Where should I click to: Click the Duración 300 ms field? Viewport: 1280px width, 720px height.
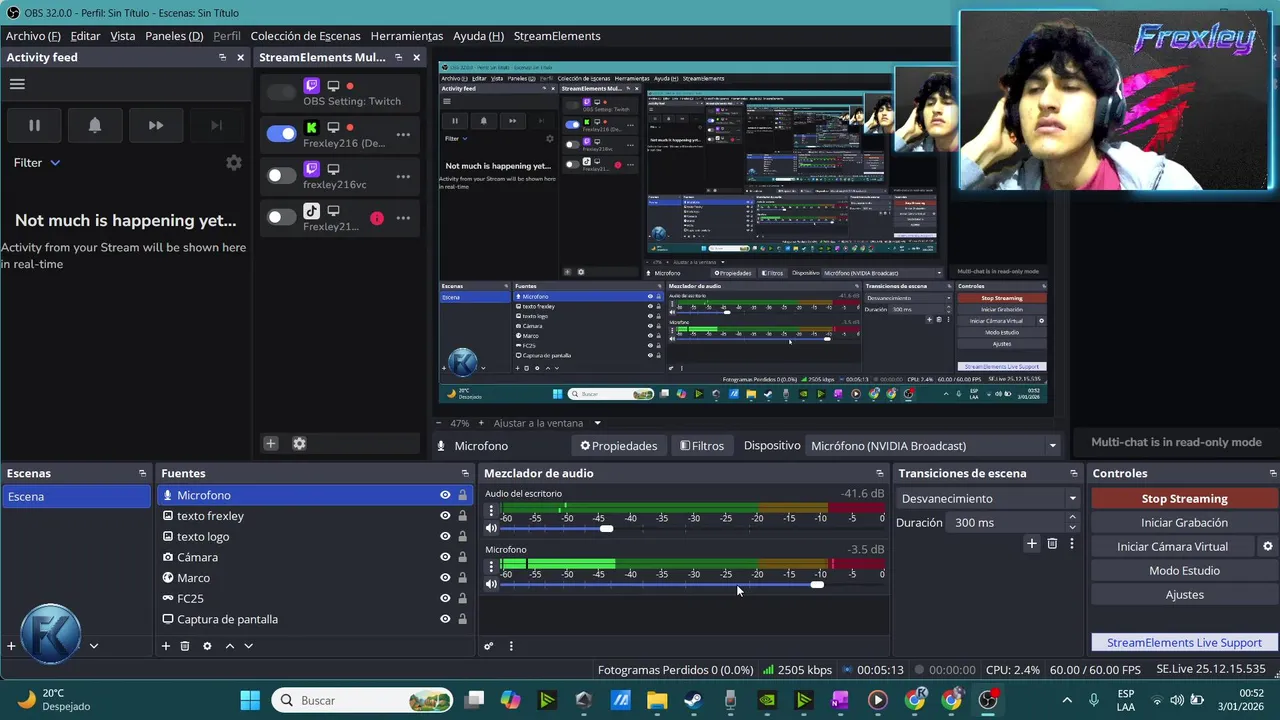click(x=1007, y=522)
